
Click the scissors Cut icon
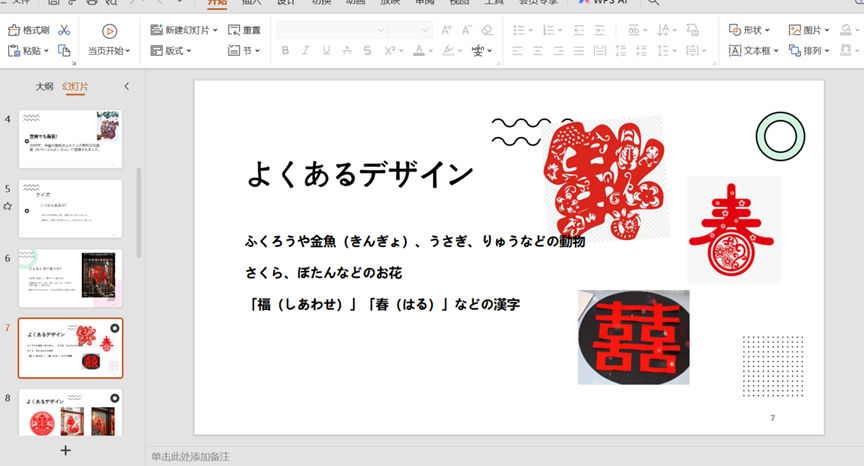click(64, 30)
